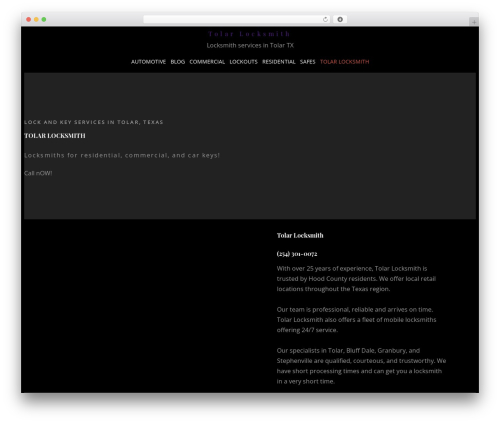Open the Blog menu item

pos(178,62)
